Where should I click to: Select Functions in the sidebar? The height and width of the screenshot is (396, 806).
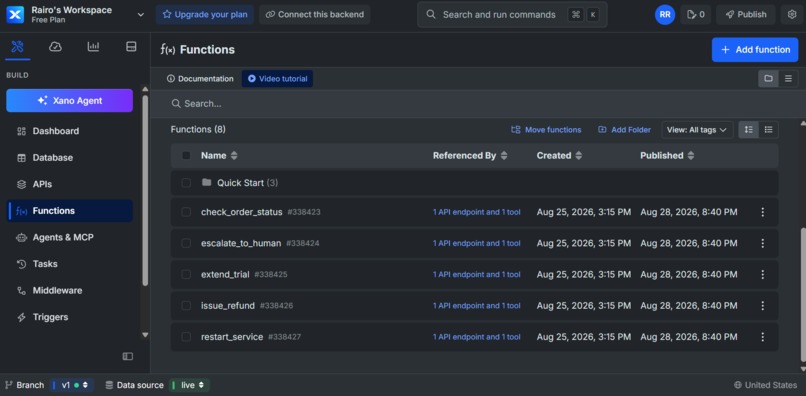pos(69,211)
